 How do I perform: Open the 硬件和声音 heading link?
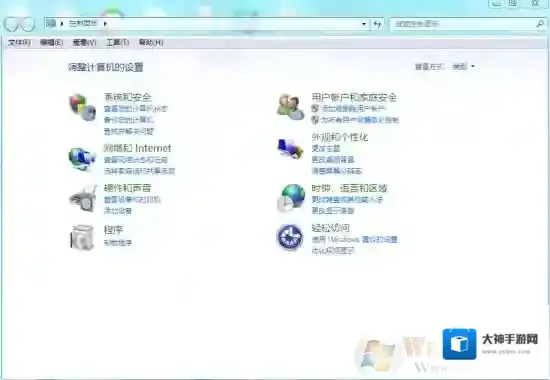[x=128, y=188]
